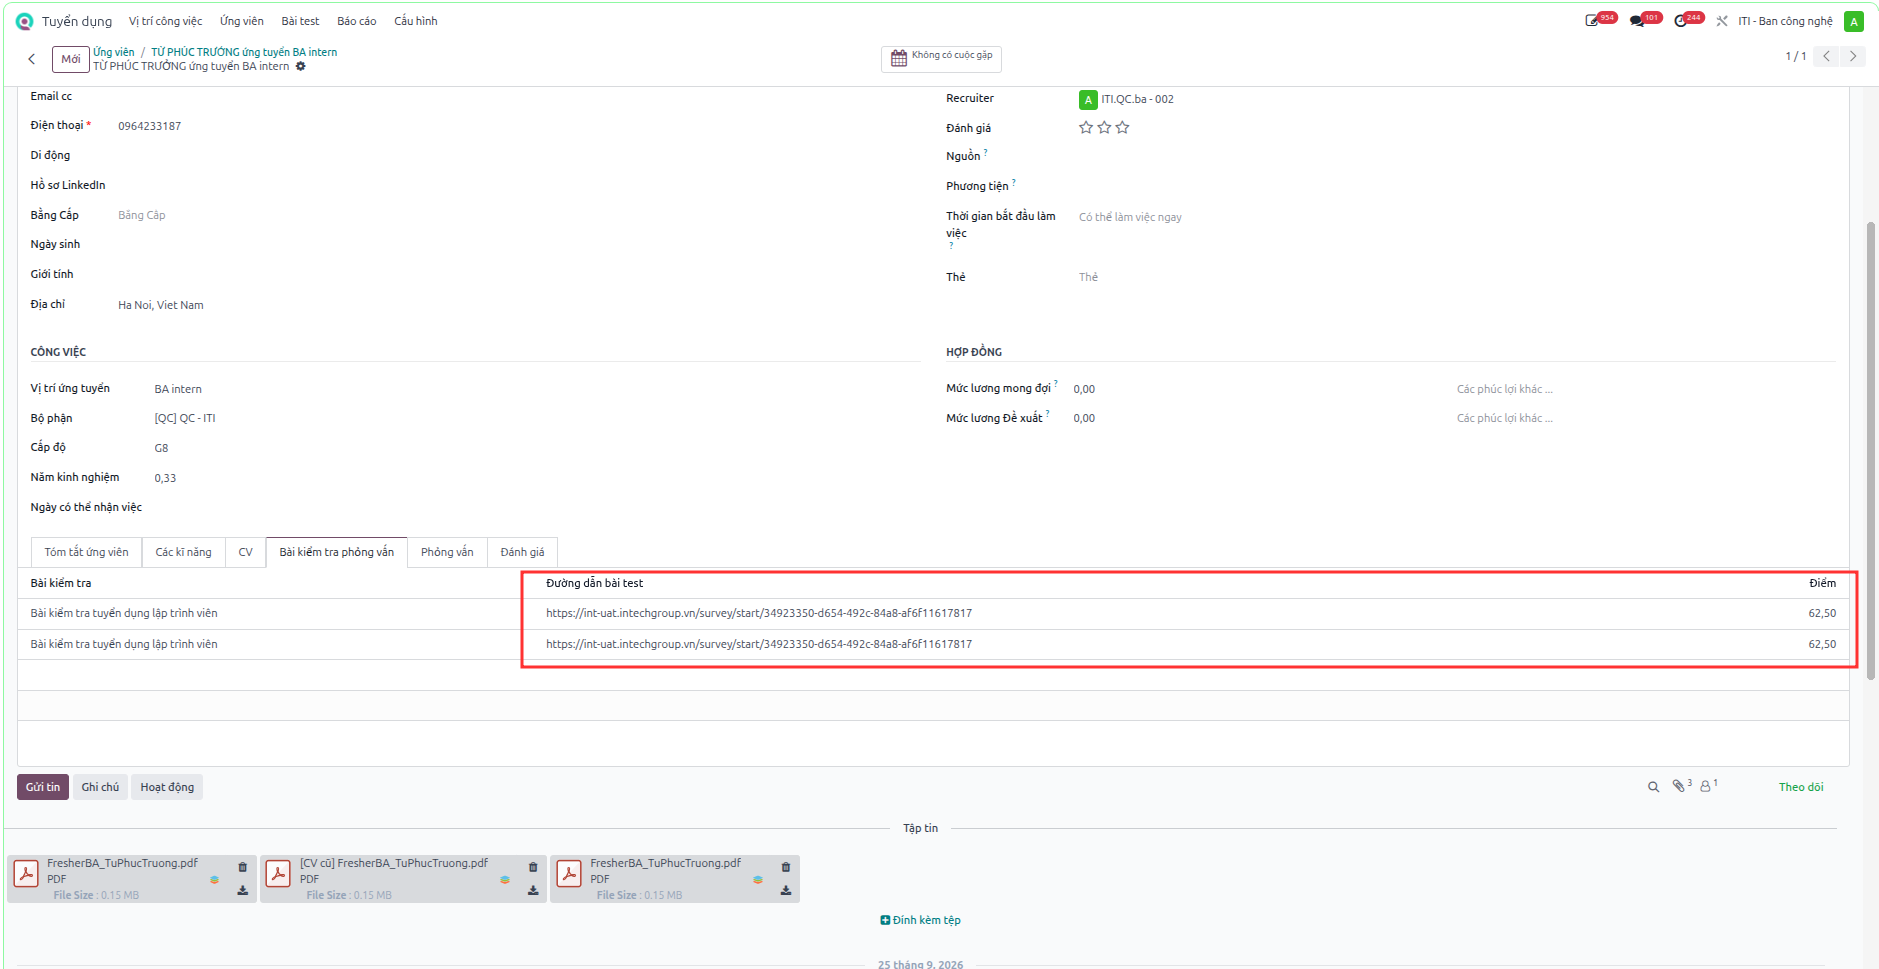
Task: Click the Không có cuộc gặp button
Action: point(941,57)
